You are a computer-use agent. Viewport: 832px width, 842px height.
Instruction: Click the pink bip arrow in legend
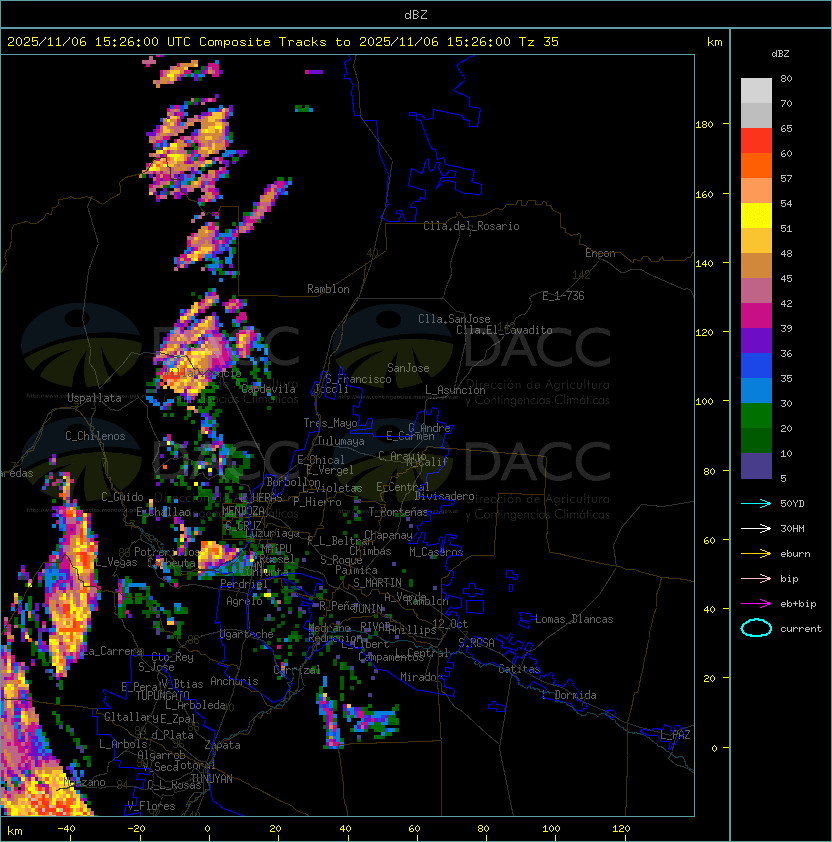point(756,578)
